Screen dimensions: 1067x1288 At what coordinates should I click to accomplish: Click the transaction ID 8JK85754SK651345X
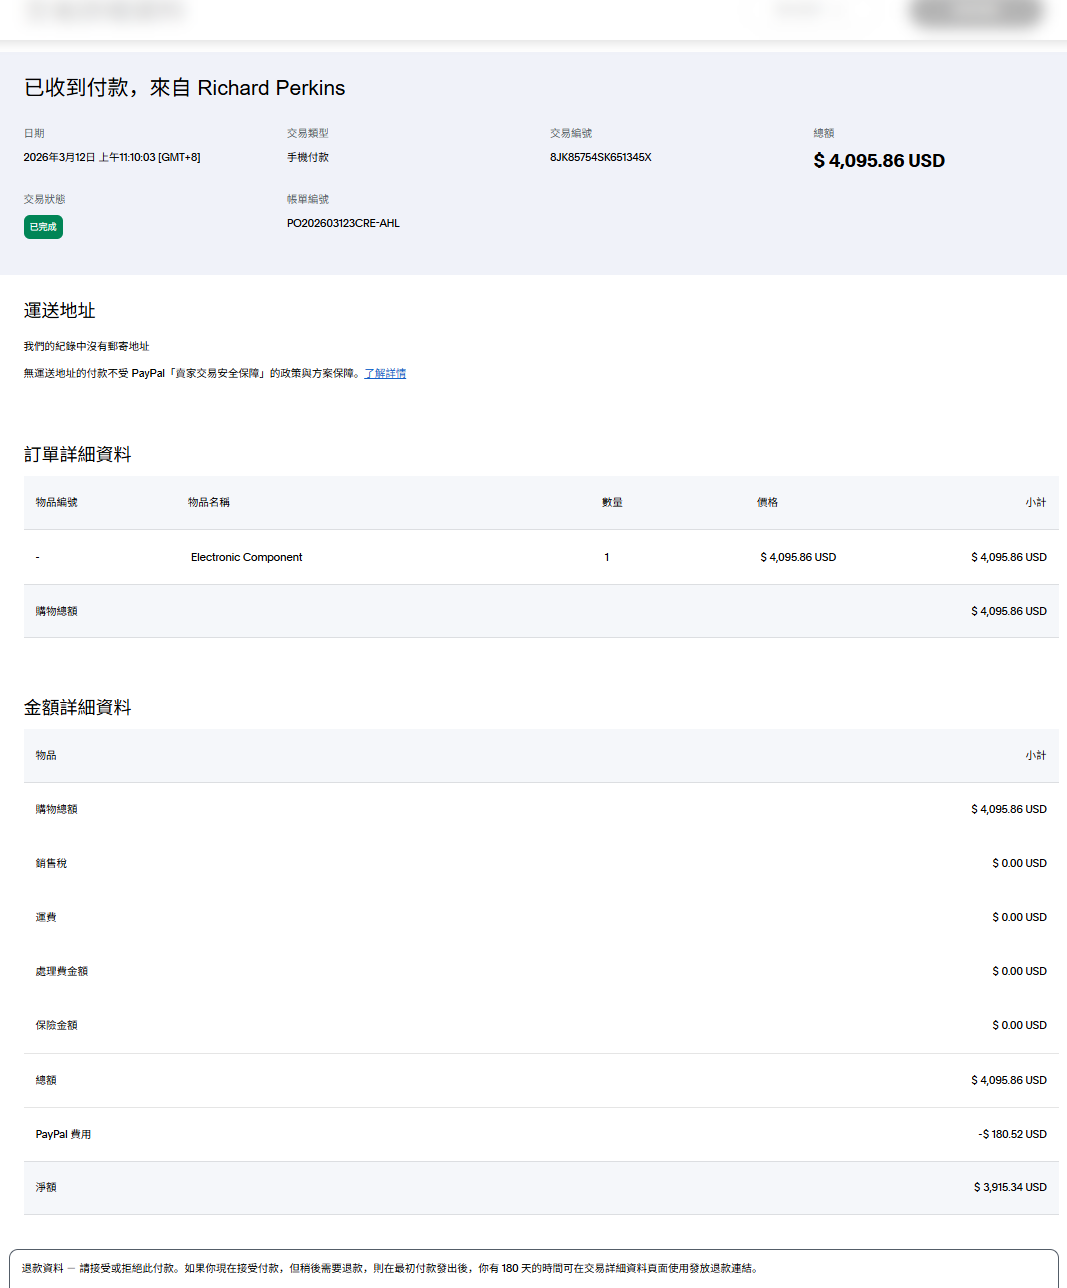point(600,157)
